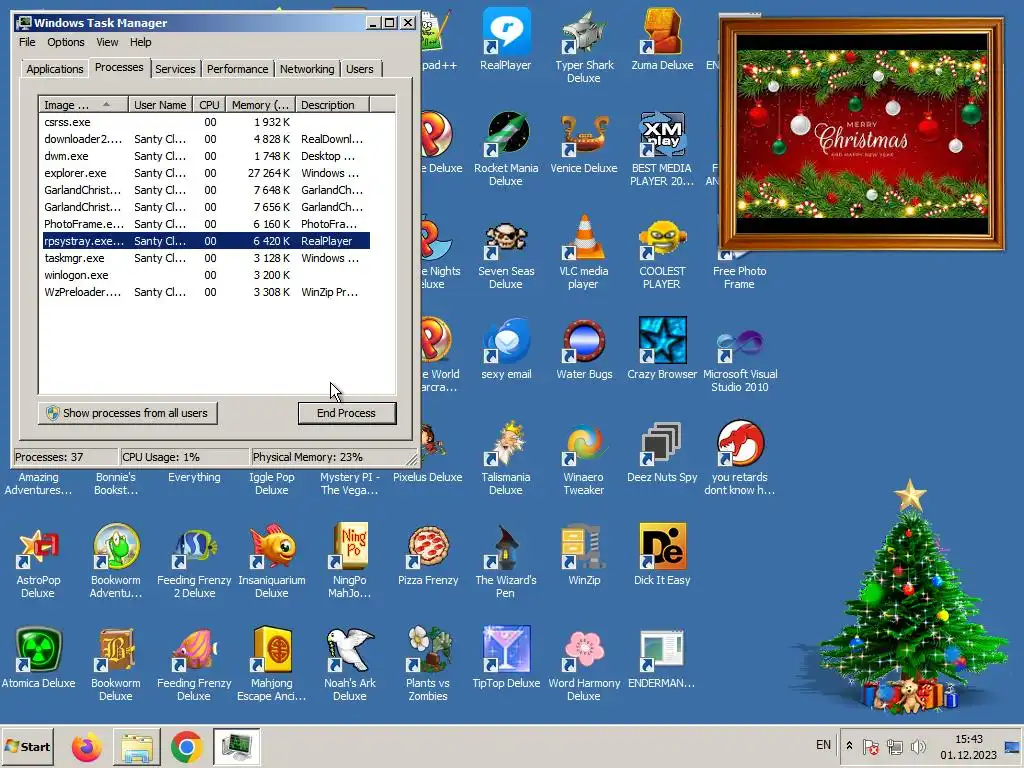Sort by the Memory column header
Viewport: 1024px width, 768px height.
point(260,105)
